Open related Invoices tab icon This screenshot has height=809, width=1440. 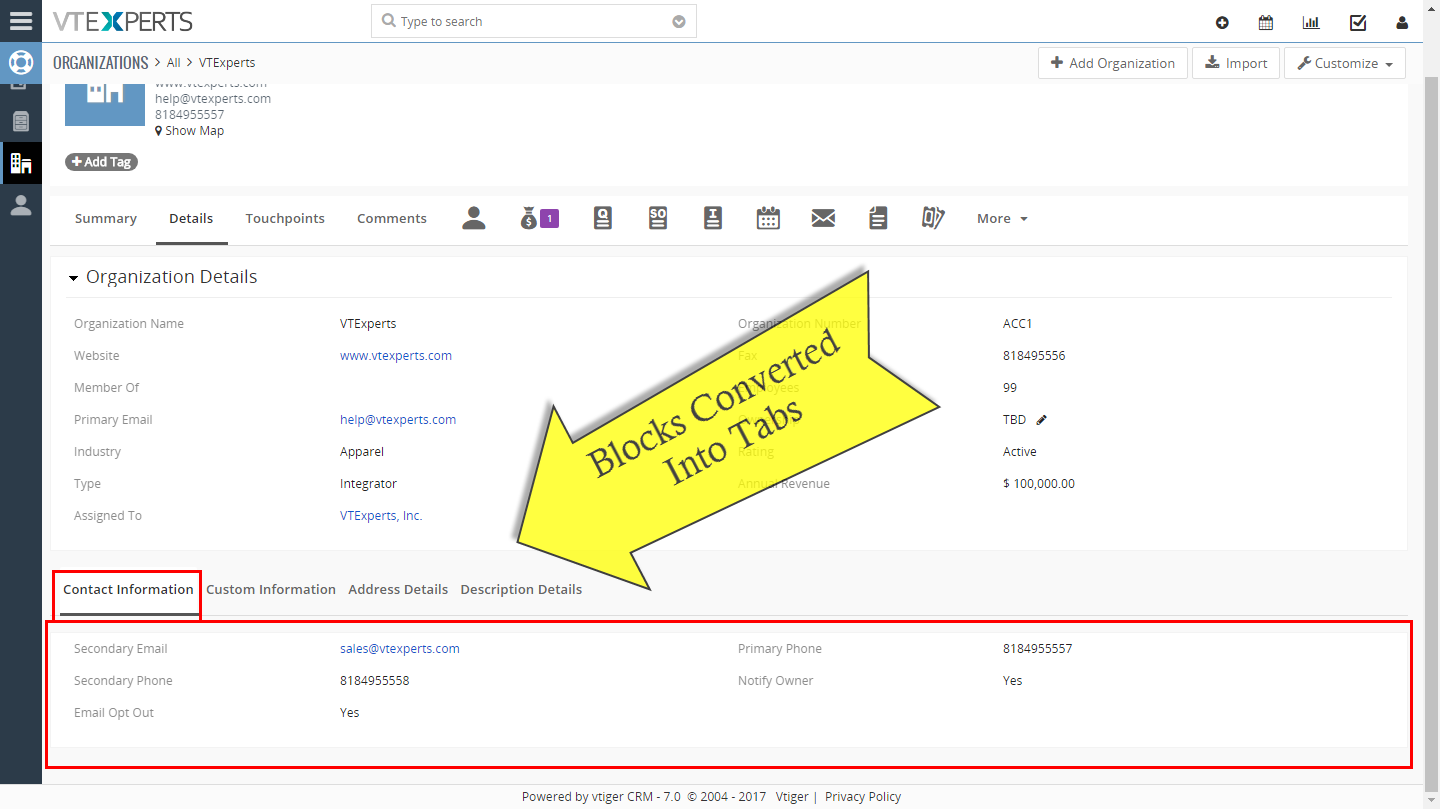point(712,218)
